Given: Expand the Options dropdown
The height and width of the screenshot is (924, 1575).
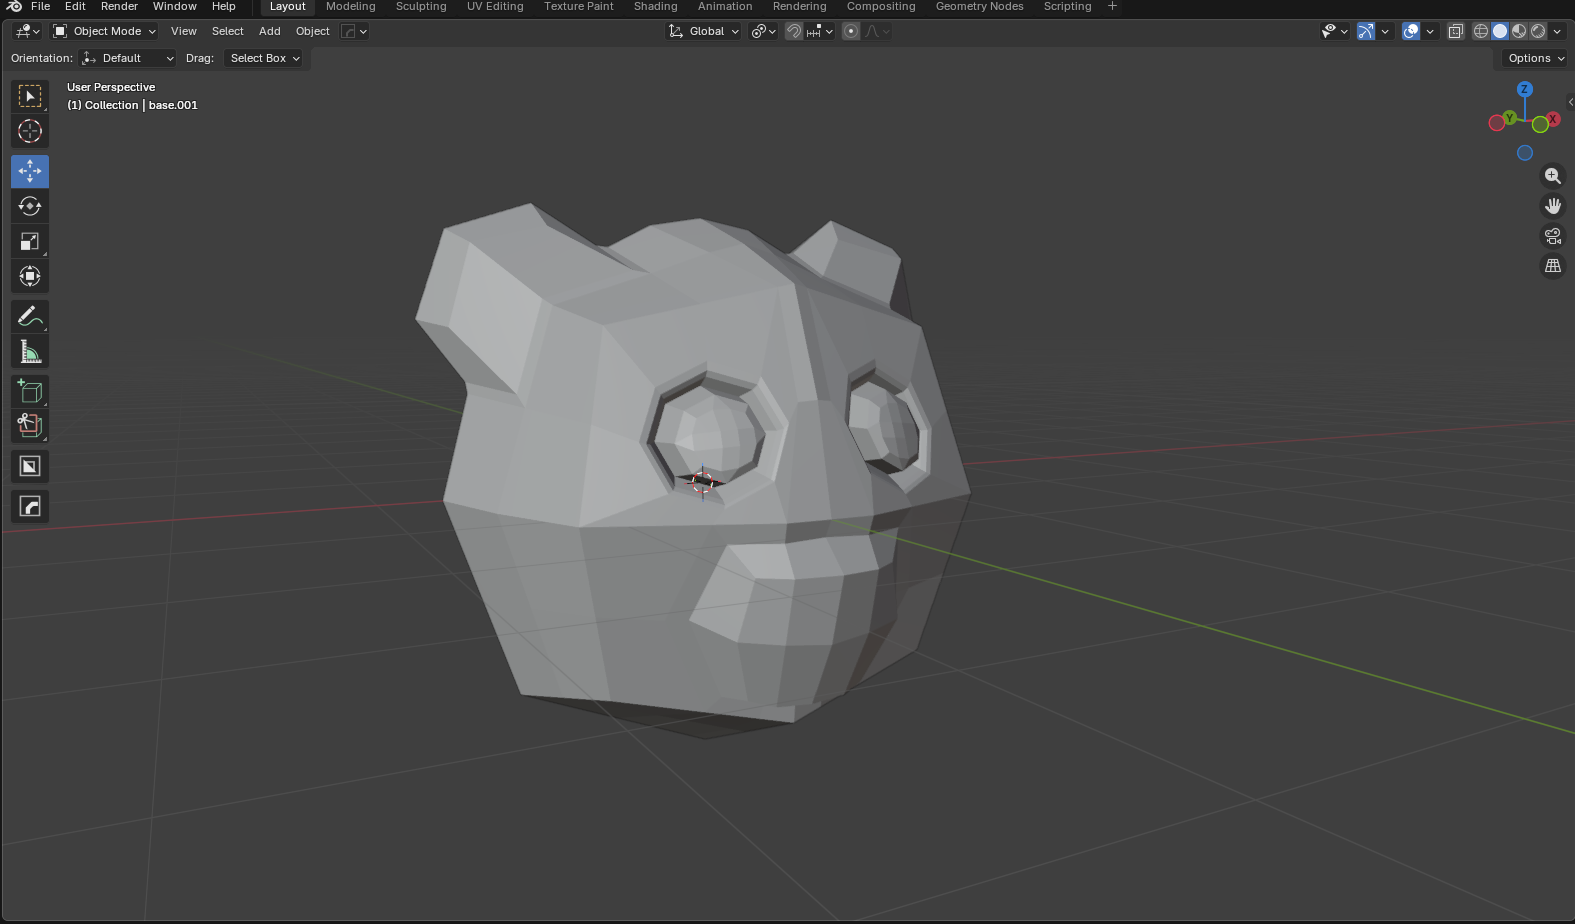Looking at the screenshot, I should [1536, 58].
